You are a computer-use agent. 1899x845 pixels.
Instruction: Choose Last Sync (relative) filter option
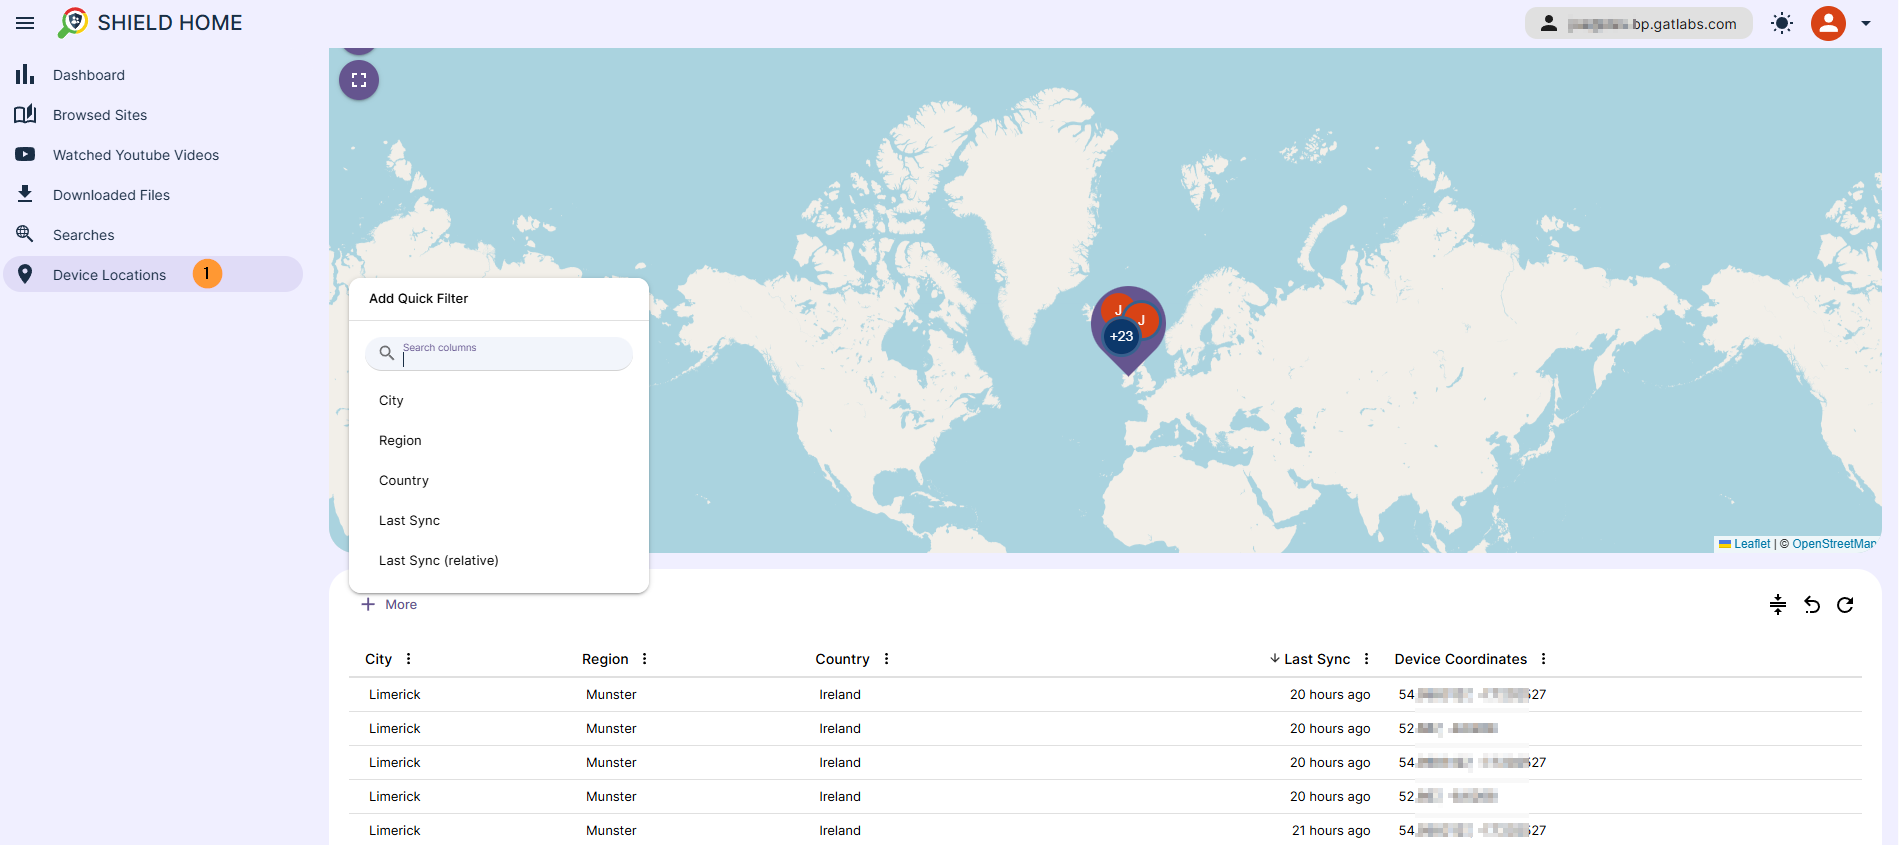tap(499, 561)
